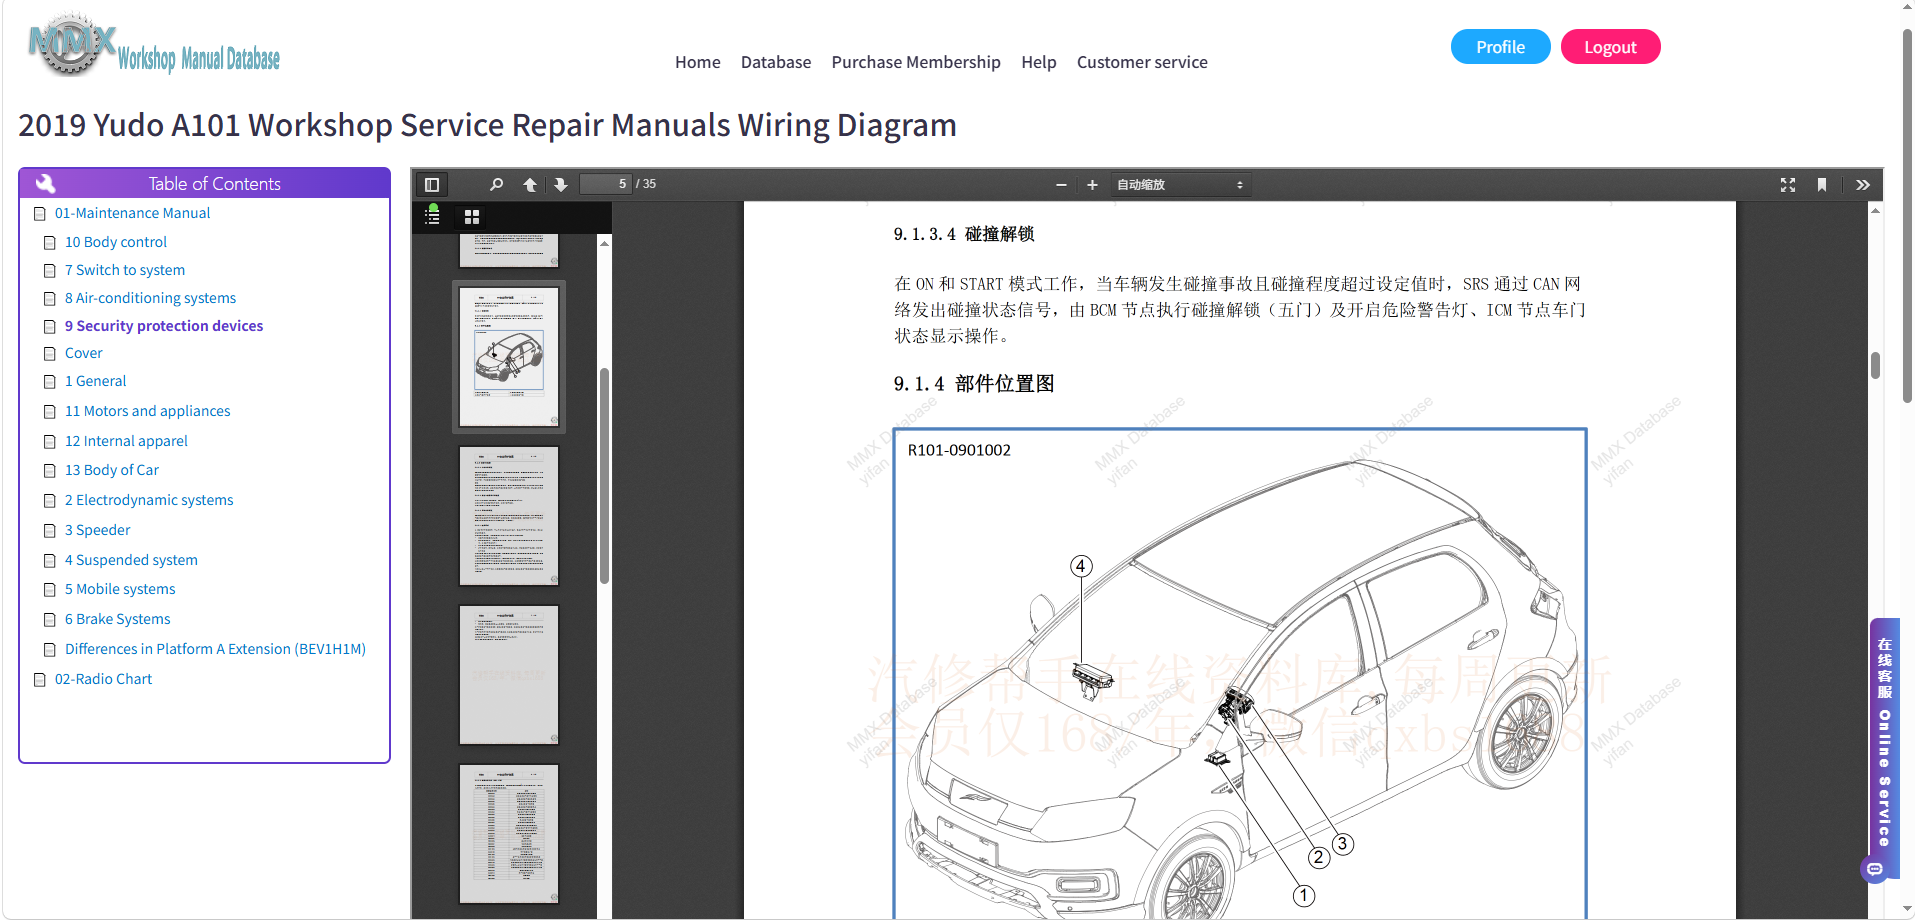This screenshot has height=920, width=1915.
Task: Zoom in with the plus icon
Action: tap(1092, 185)
